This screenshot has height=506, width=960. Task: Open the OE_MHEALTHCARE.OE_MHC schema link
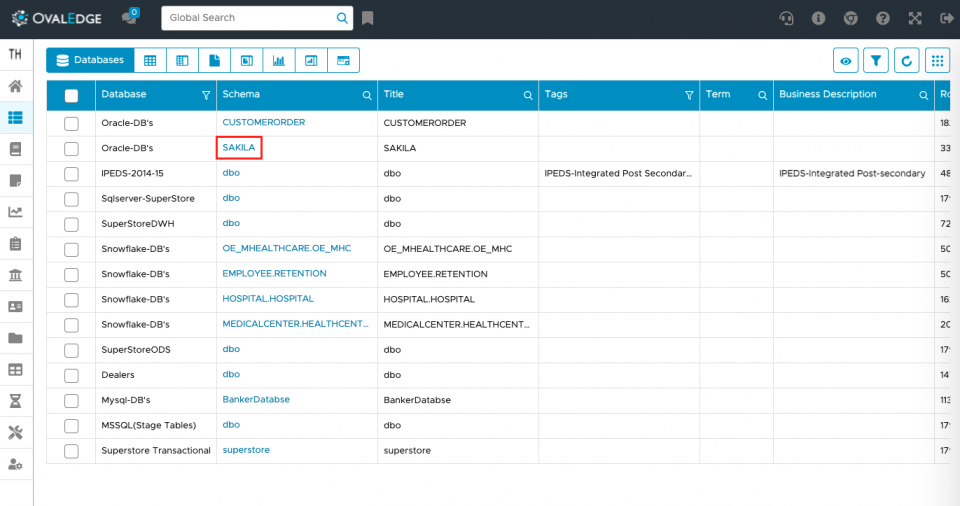point(287,248)
